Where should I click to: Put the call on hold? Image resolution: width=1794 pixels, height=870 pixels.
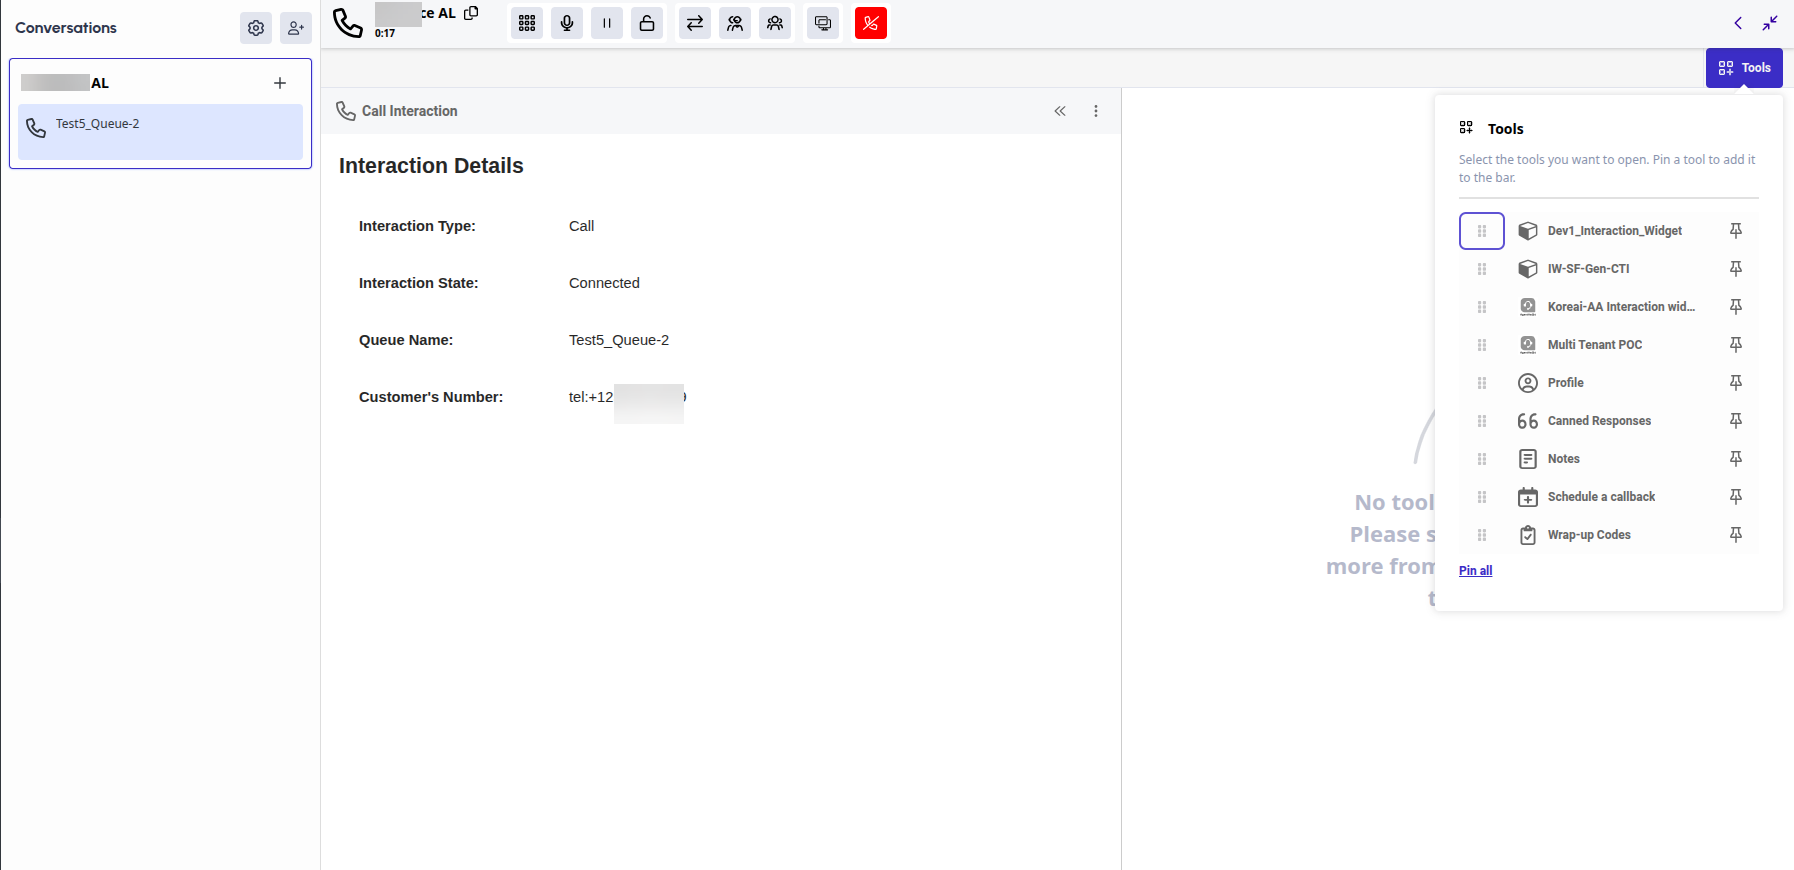pos(607,23)
